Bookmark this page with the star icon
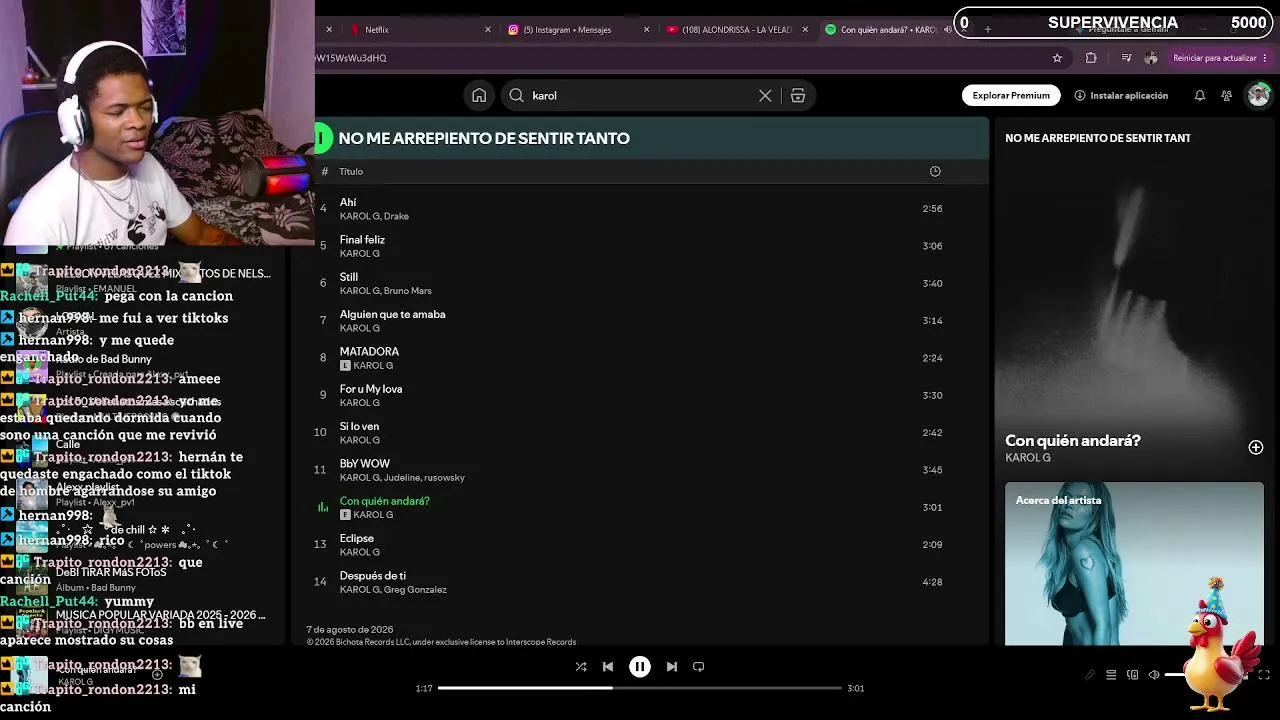The width and height of the screenshot is (1280, 720). tap(1057, 58)
